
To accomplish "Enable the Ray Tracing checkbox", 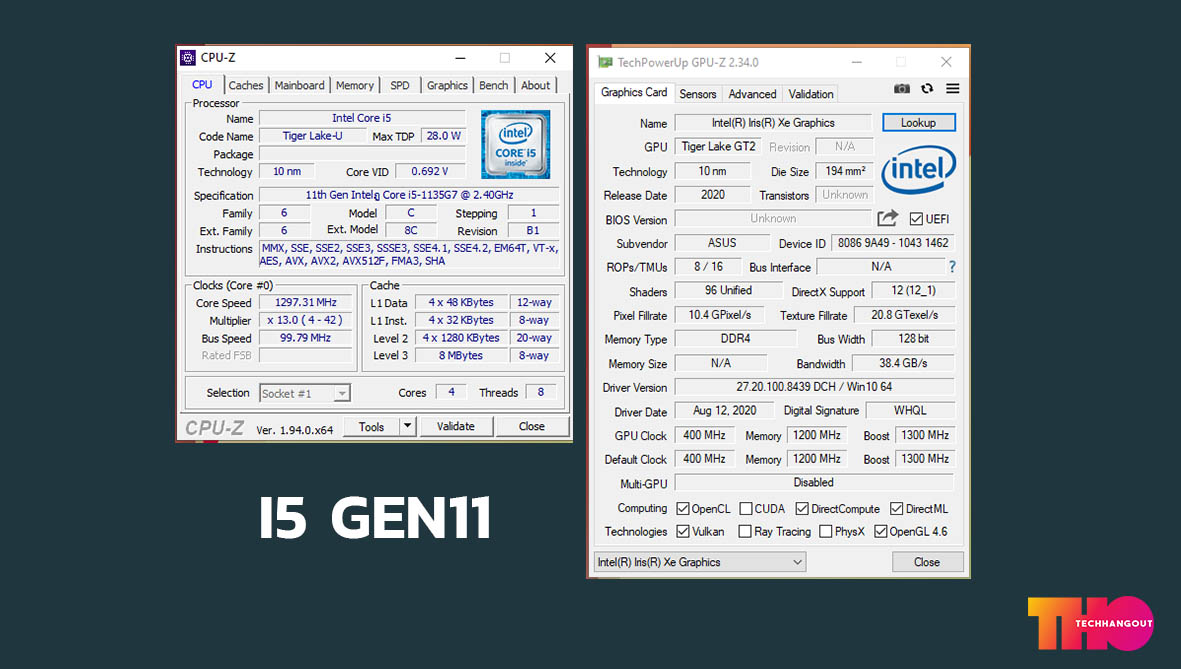I will click(745, 531).
